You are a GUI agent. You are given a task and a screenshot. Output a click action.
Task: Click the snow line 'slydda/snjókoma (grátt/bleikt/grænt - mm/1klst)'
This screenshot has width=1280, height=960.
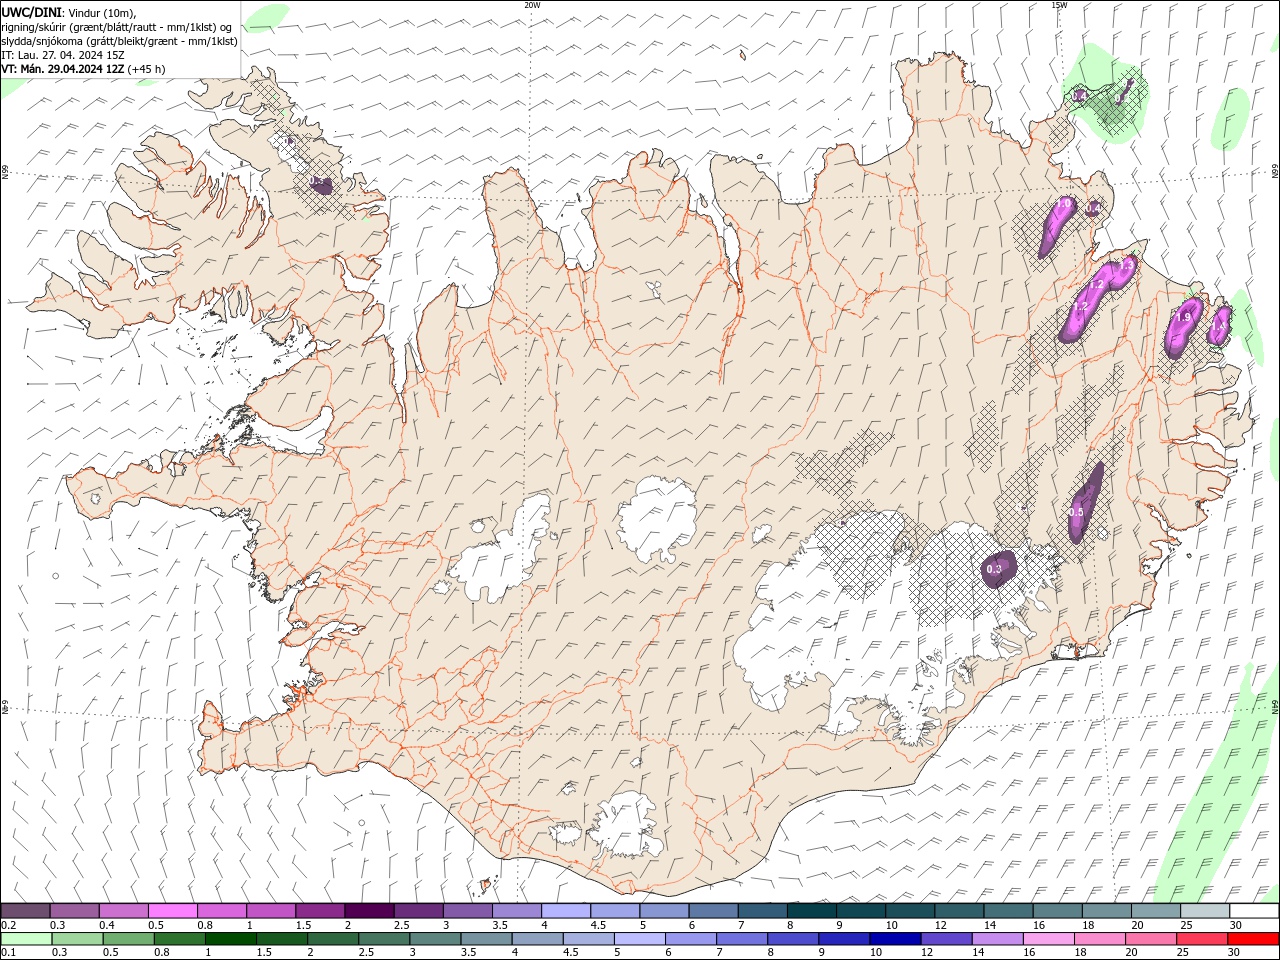point(119,41)
